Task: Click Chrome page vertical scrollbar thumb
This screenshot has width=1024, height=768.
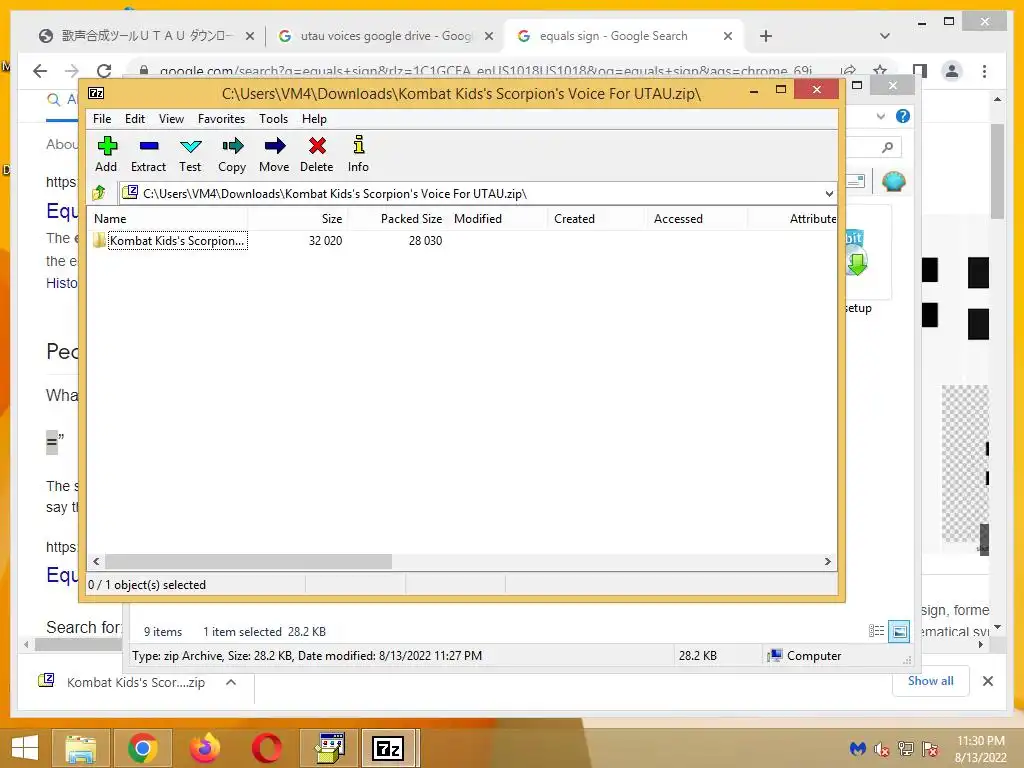Action: pyautogui.click(x=997, y=171)
